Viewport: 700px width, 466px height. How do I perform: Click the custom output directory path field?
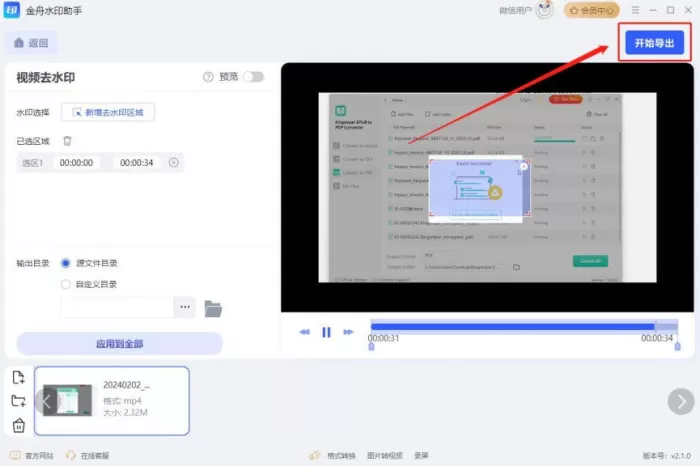[x=117, y=307]
